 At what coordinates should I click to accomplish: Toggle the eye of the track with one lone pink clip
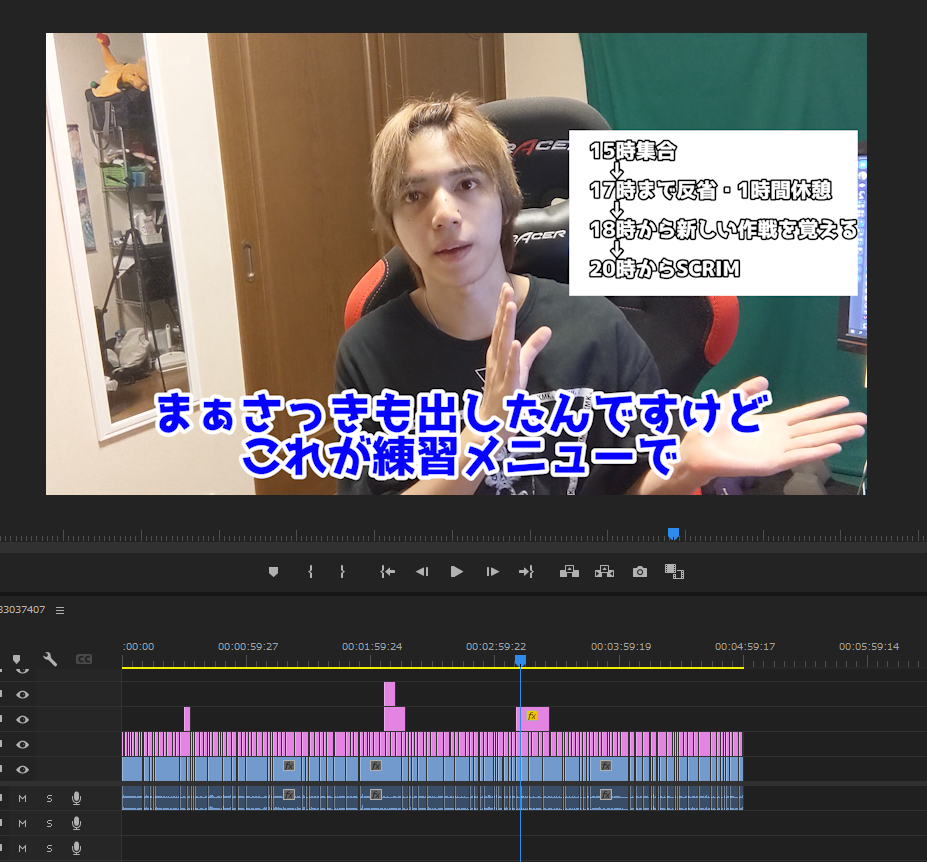(x=22, y=695)
